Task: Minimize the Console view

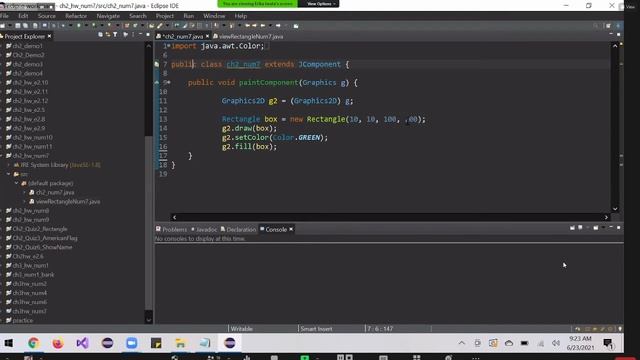Action: (611, 227)
